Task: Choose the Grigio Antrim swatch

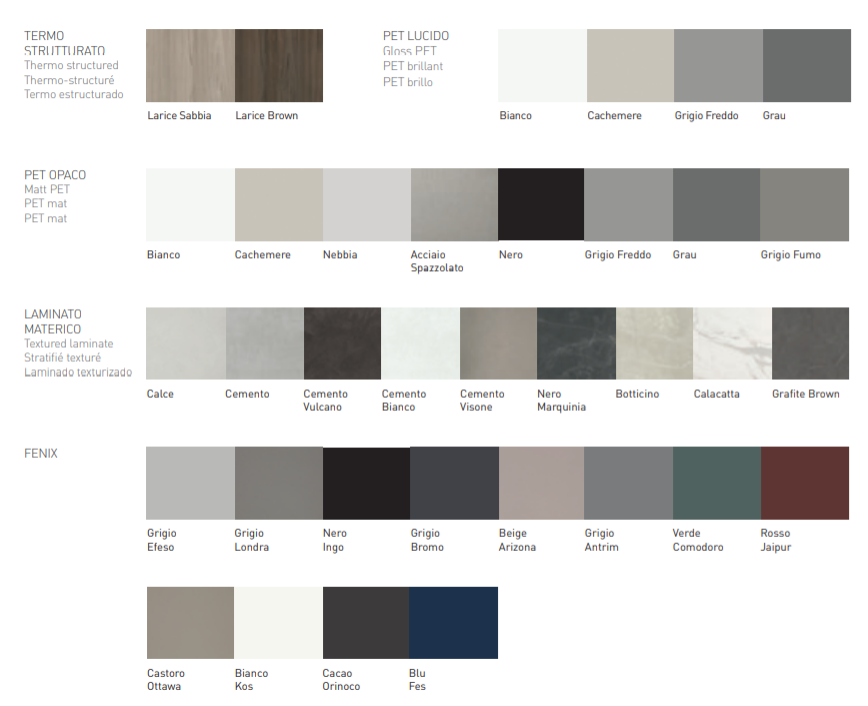Action: 628,483
